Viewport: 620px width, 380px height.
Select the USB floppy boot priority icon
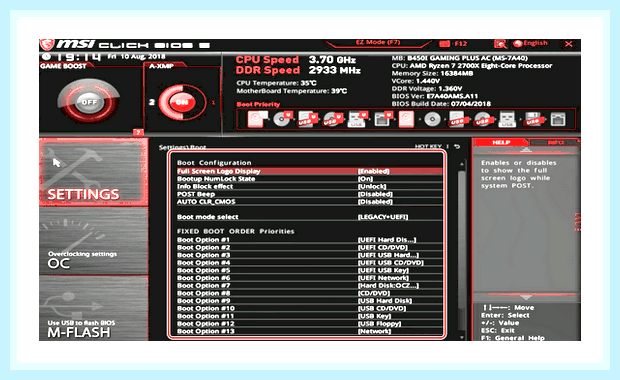533,119
